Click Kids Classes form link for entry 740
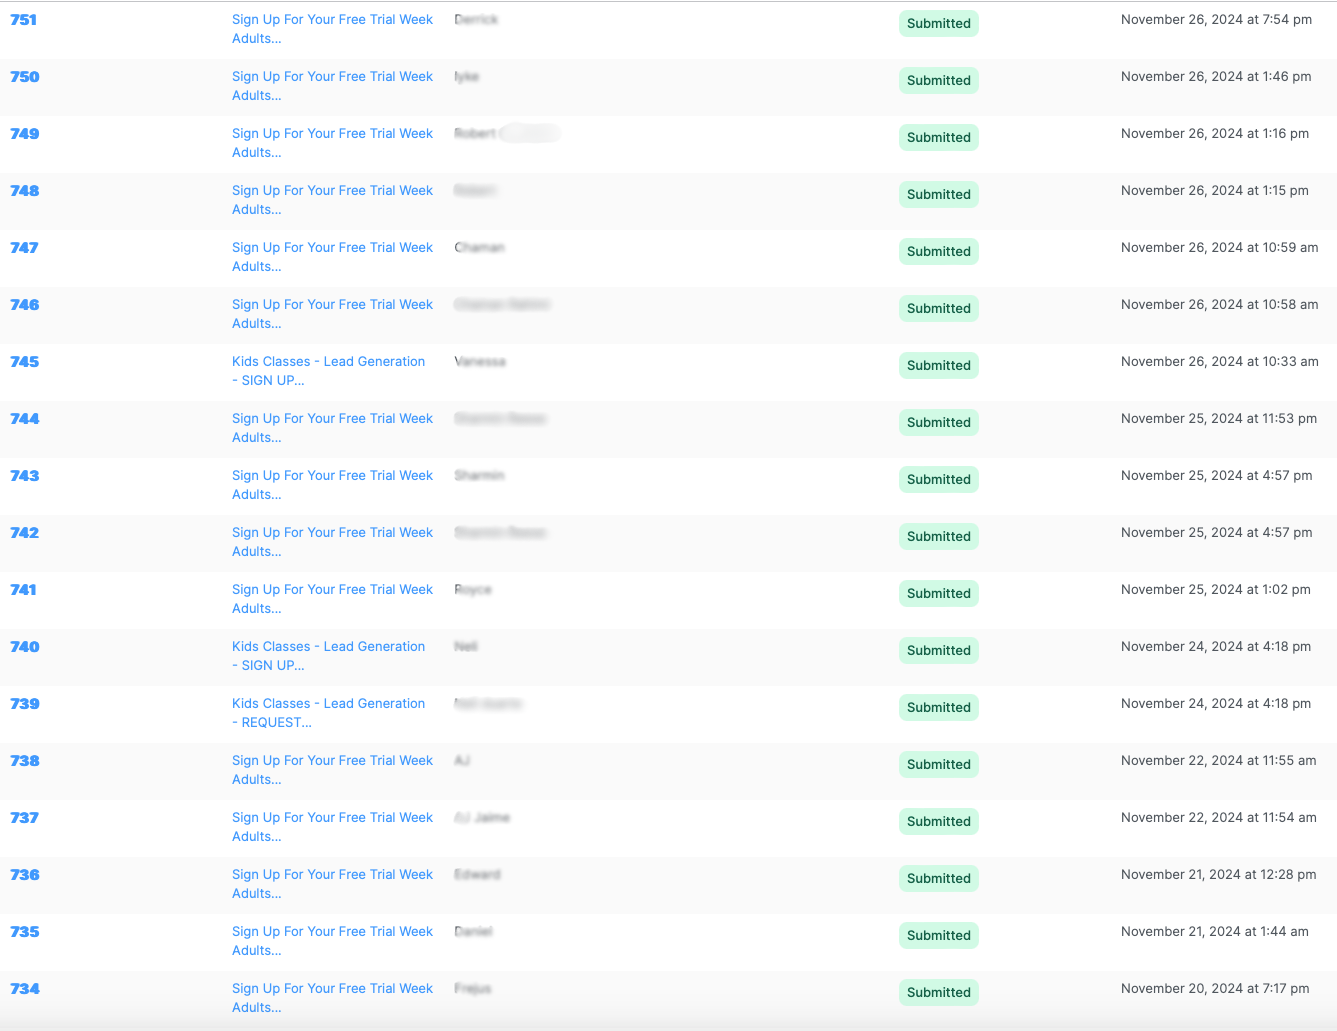The width and height of the screenshot is (1337, 1031). point(328,647)
